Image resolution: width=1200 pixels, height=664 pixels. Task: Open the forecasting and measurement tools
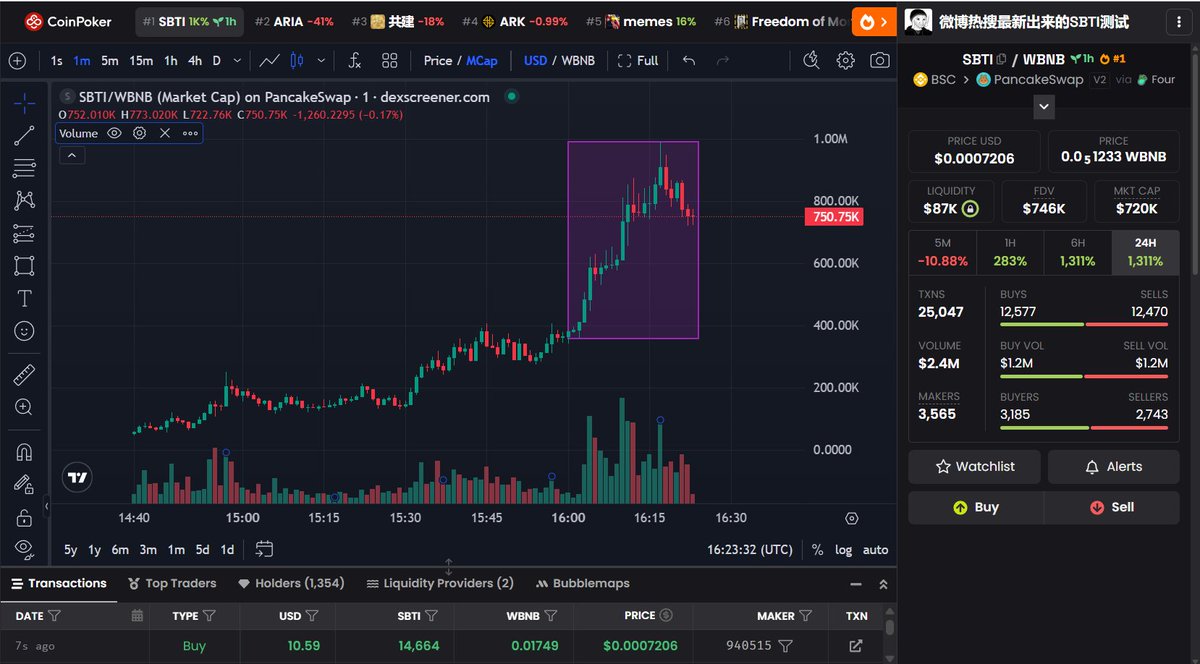24,233
